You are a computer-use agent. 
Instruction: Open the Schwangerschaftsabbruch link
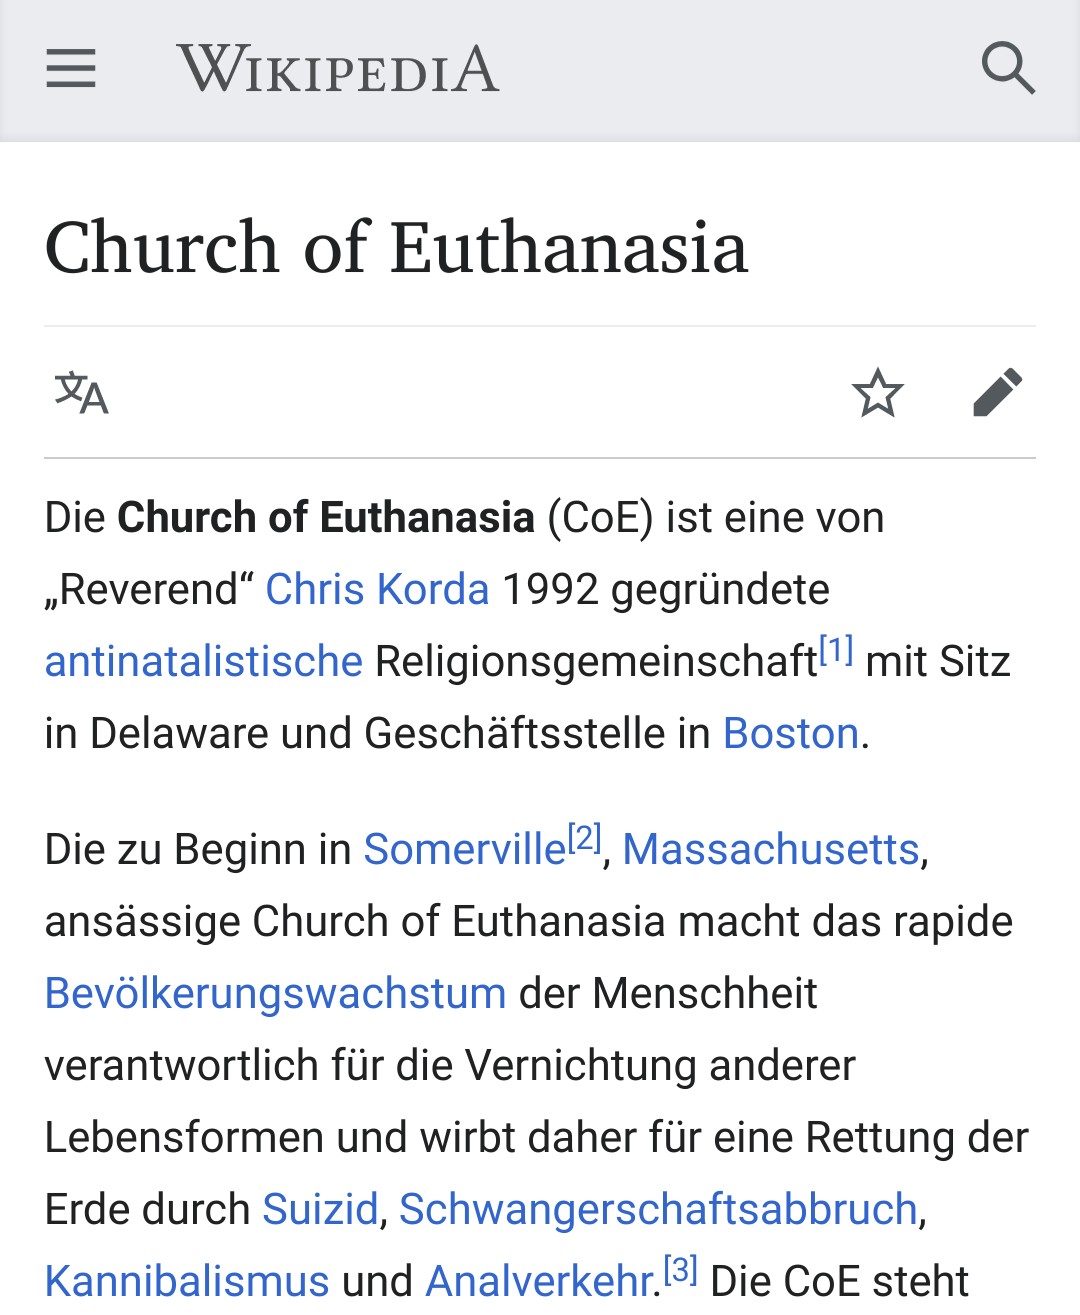coord(658,1209)
